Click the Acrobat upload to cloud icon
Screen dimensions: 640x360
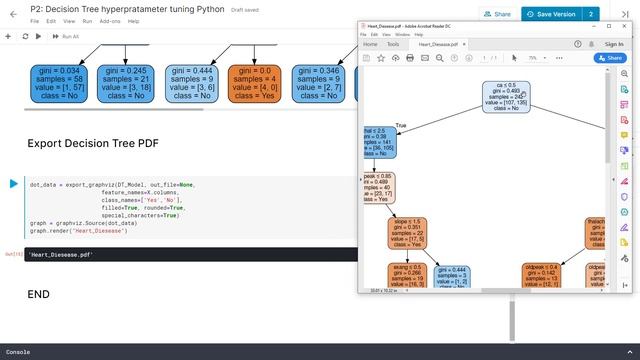point(396,58)
